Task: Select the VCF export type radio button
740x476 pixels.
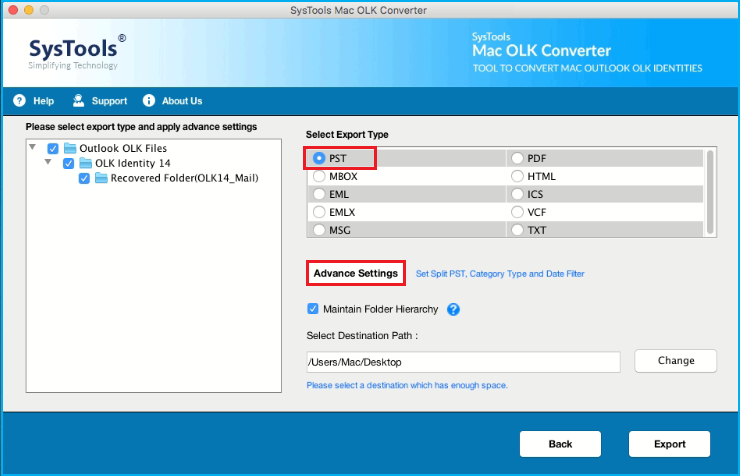Action: [517, 212]
